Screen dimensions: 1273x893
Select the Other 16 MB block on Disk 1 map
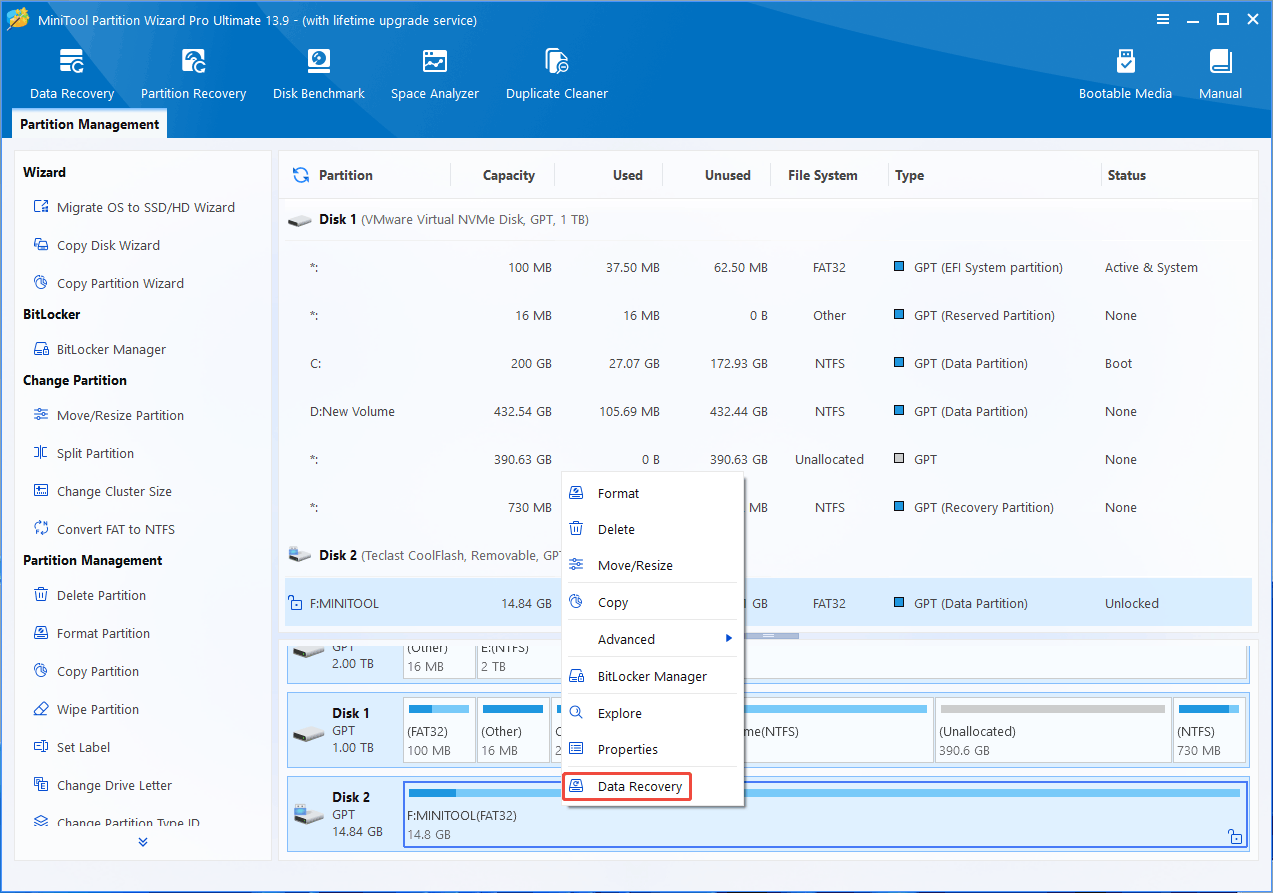[x=513, y=731]
